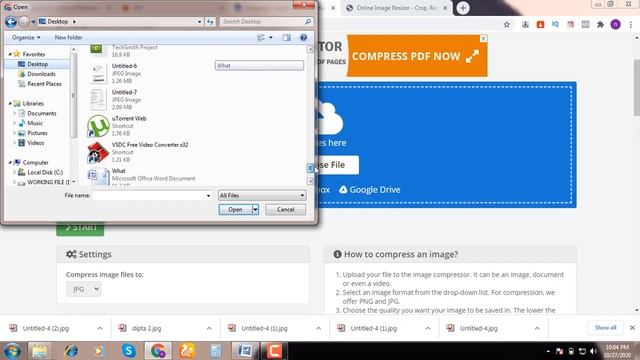
Task: Show the preview pane in Open dialog
Action: (287, 38)
